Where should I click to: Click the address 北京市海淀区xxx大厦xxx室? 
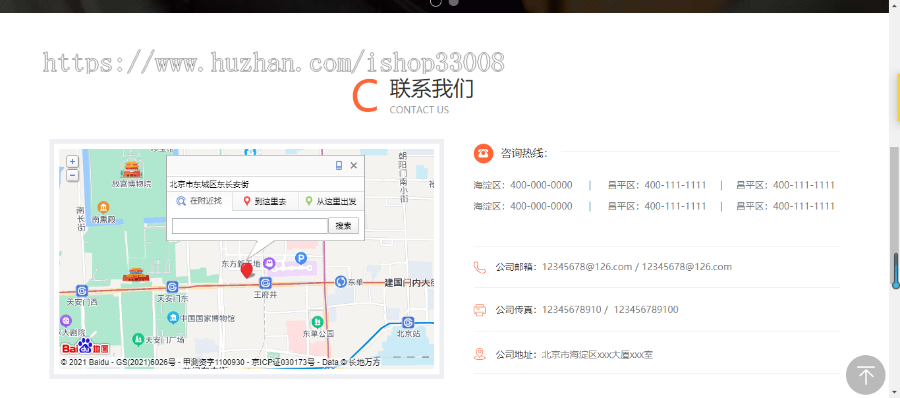(598, 354)
